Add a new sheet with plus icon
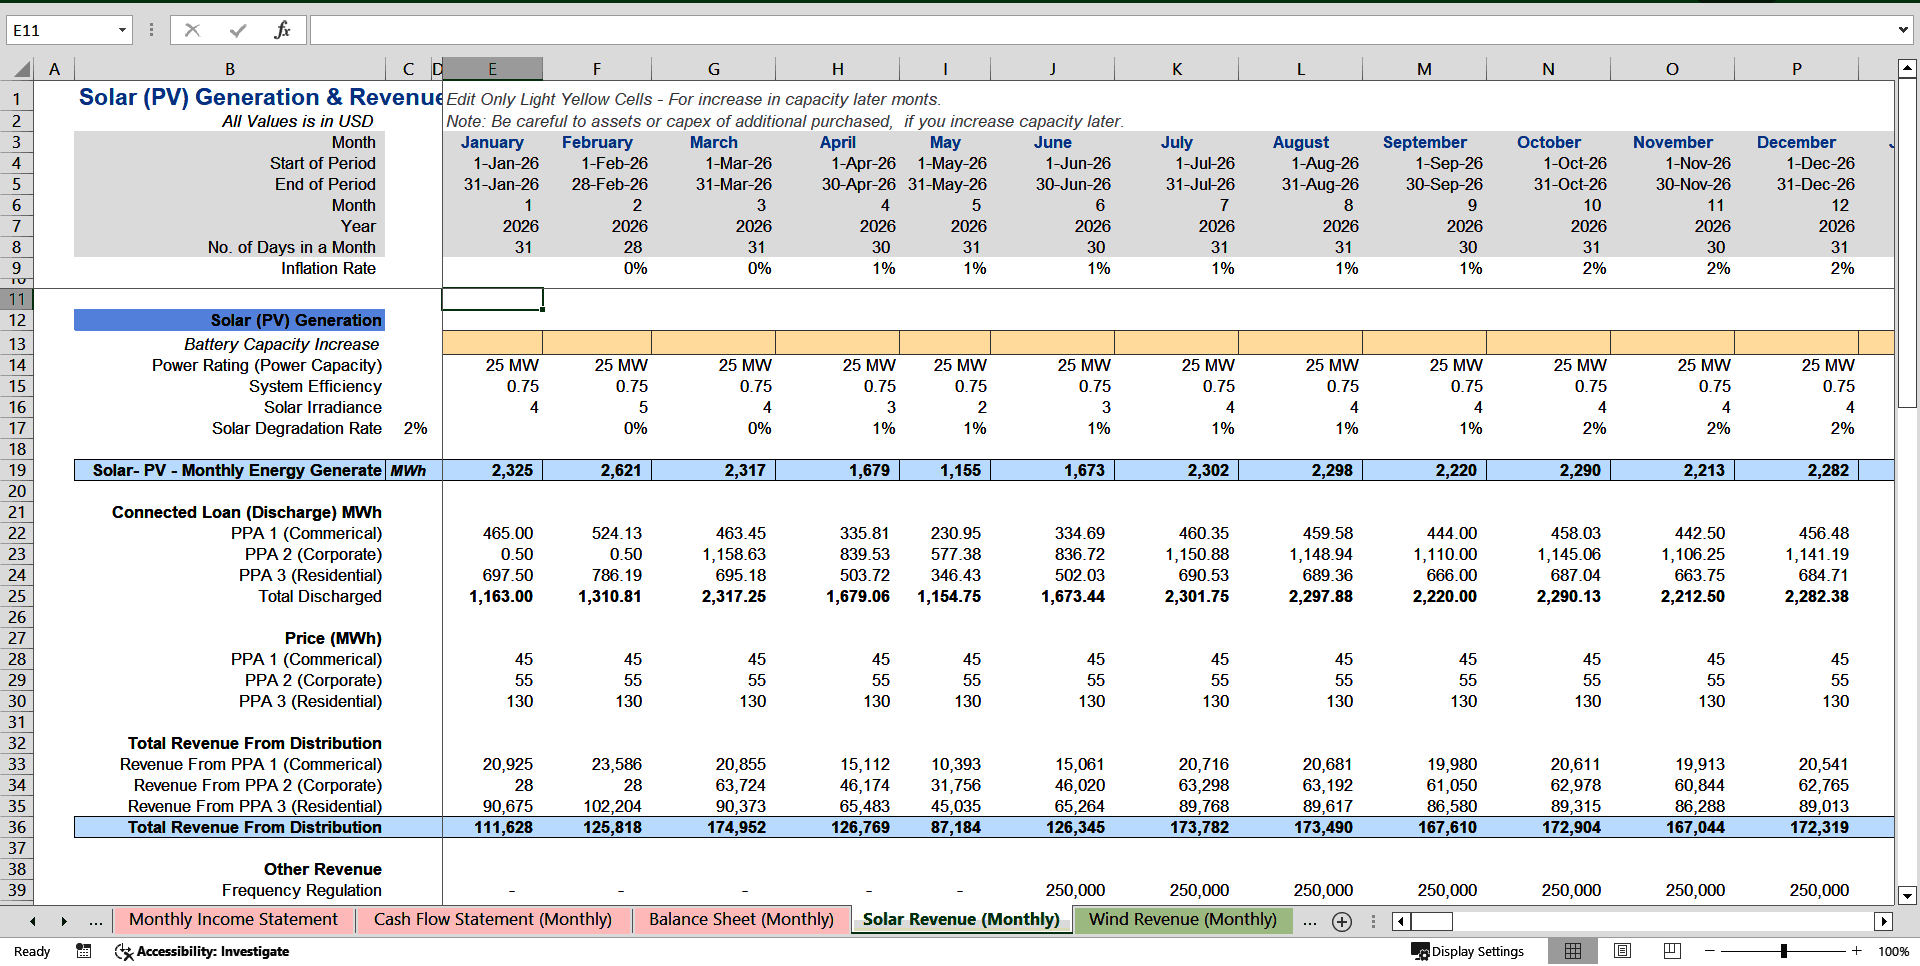This screenshot has width=1920, height=966. (x=1342, y=922)
